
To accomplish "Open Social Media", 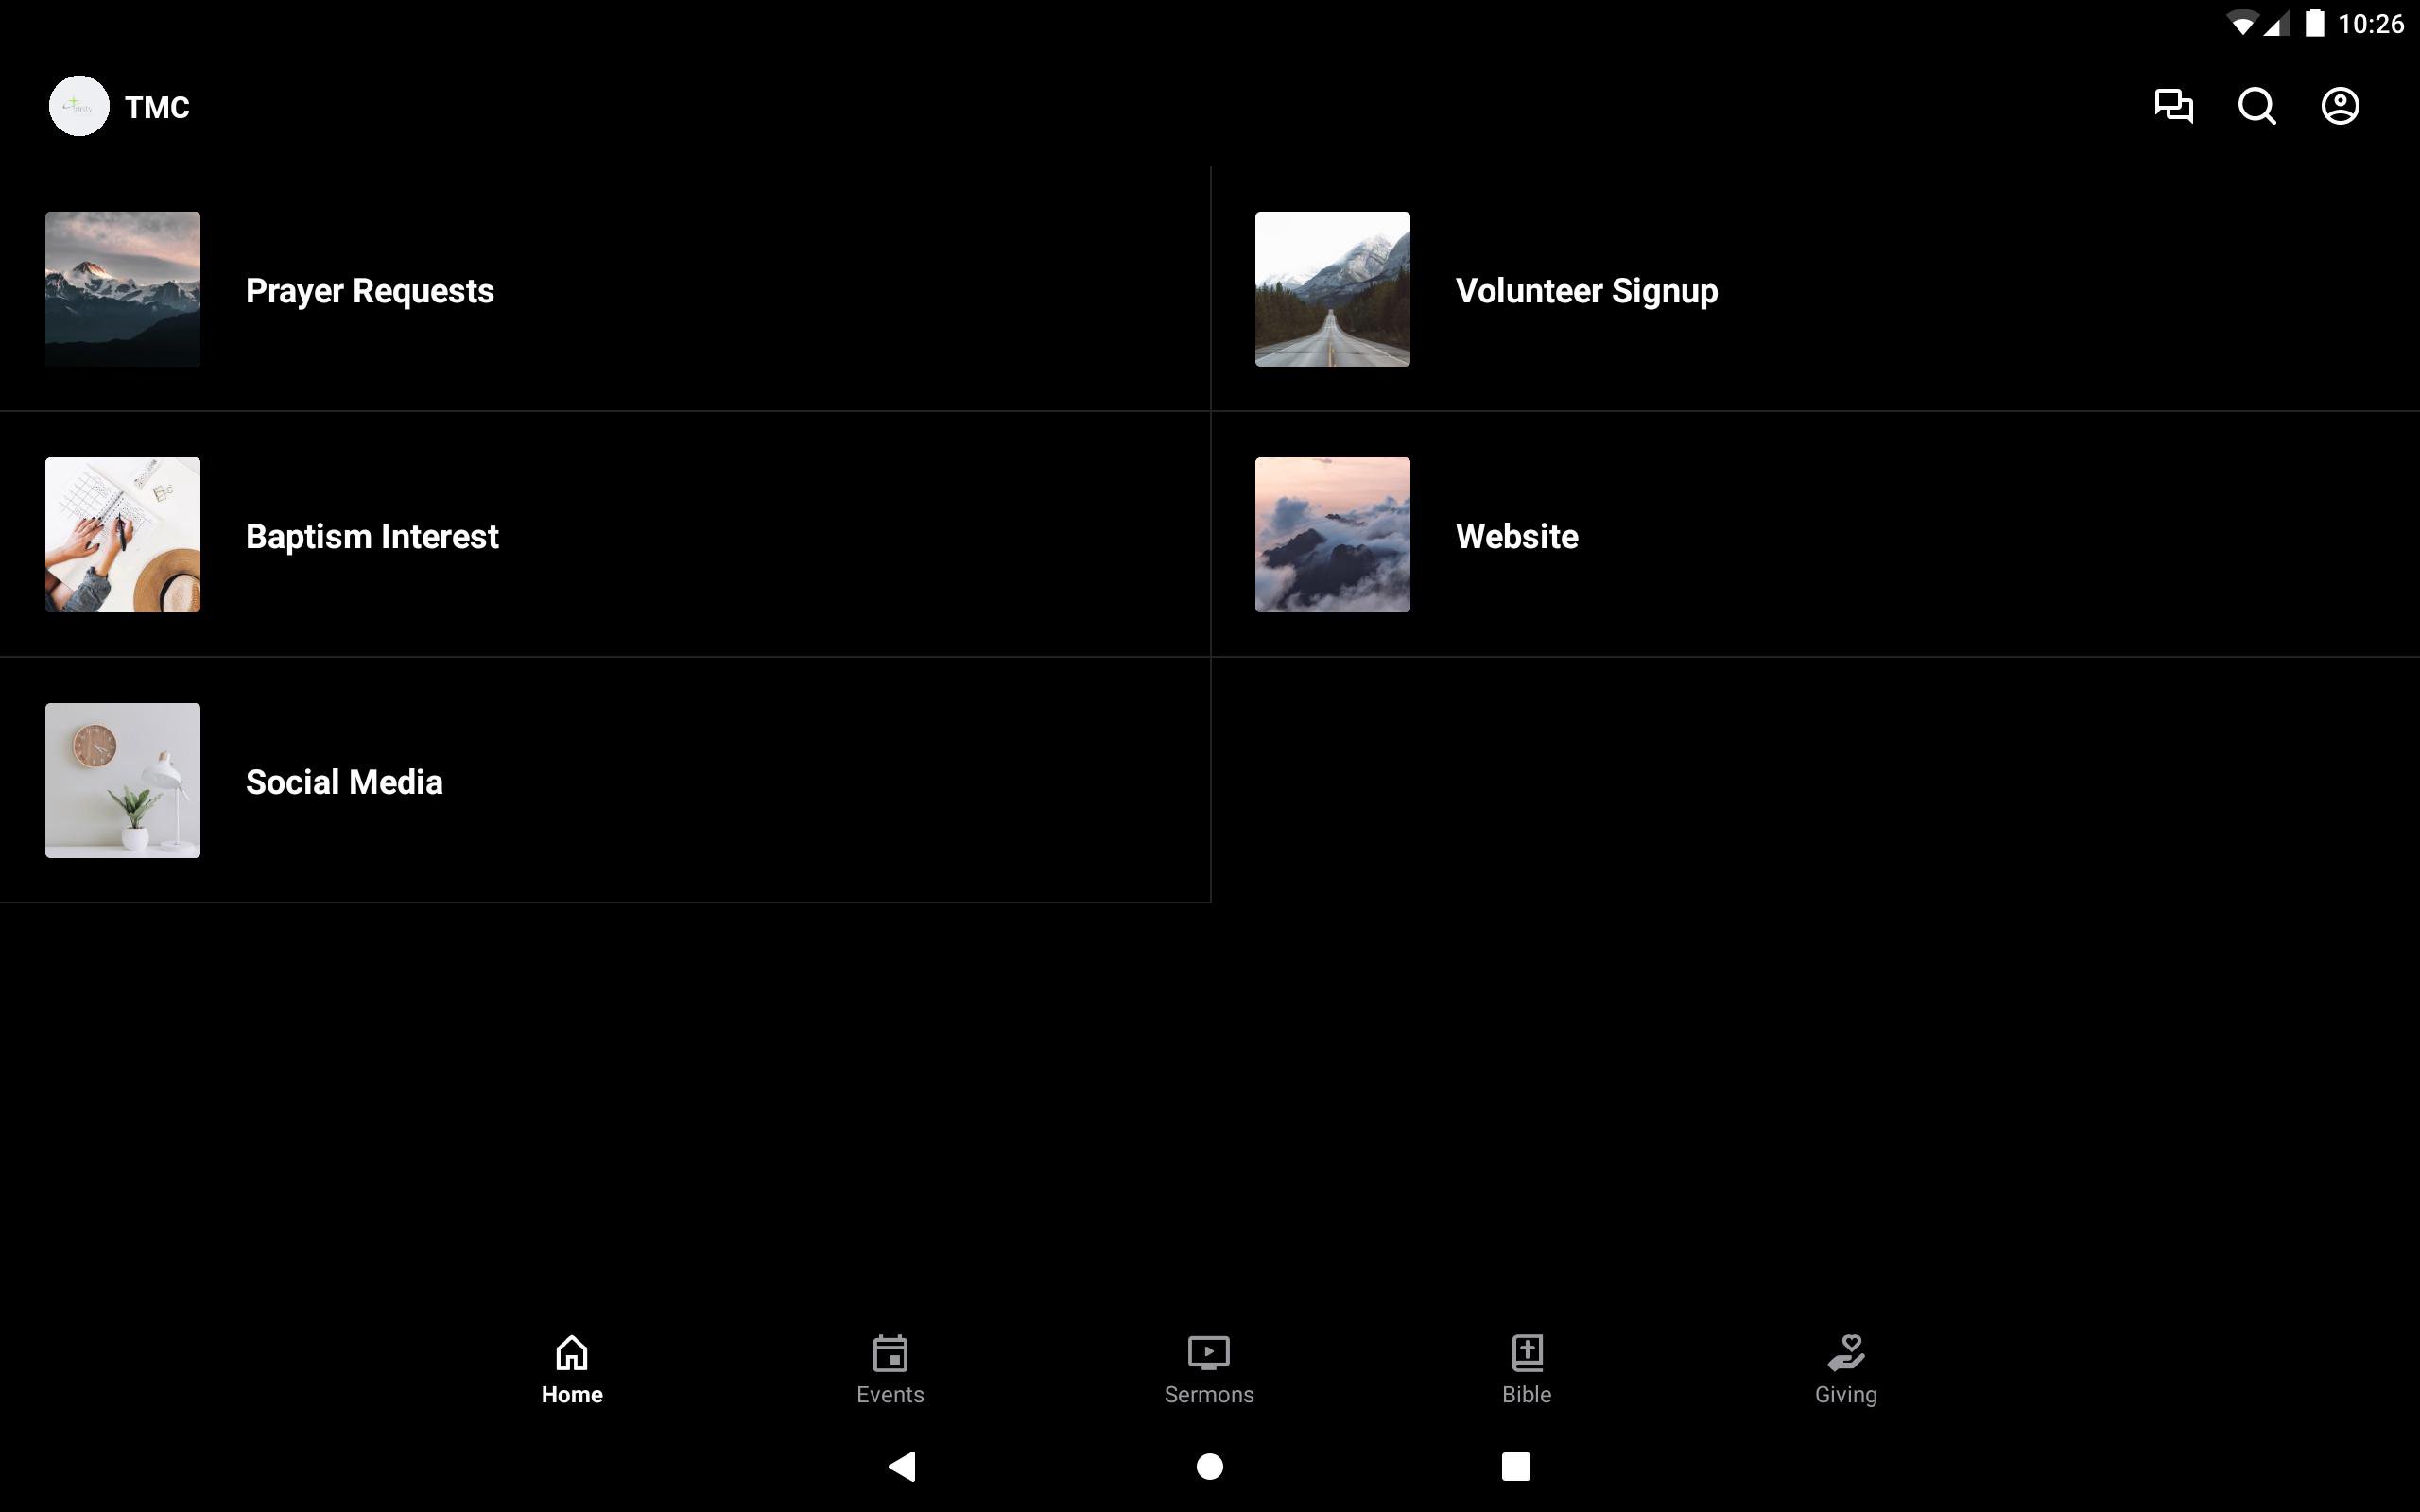I will [344, 782].
